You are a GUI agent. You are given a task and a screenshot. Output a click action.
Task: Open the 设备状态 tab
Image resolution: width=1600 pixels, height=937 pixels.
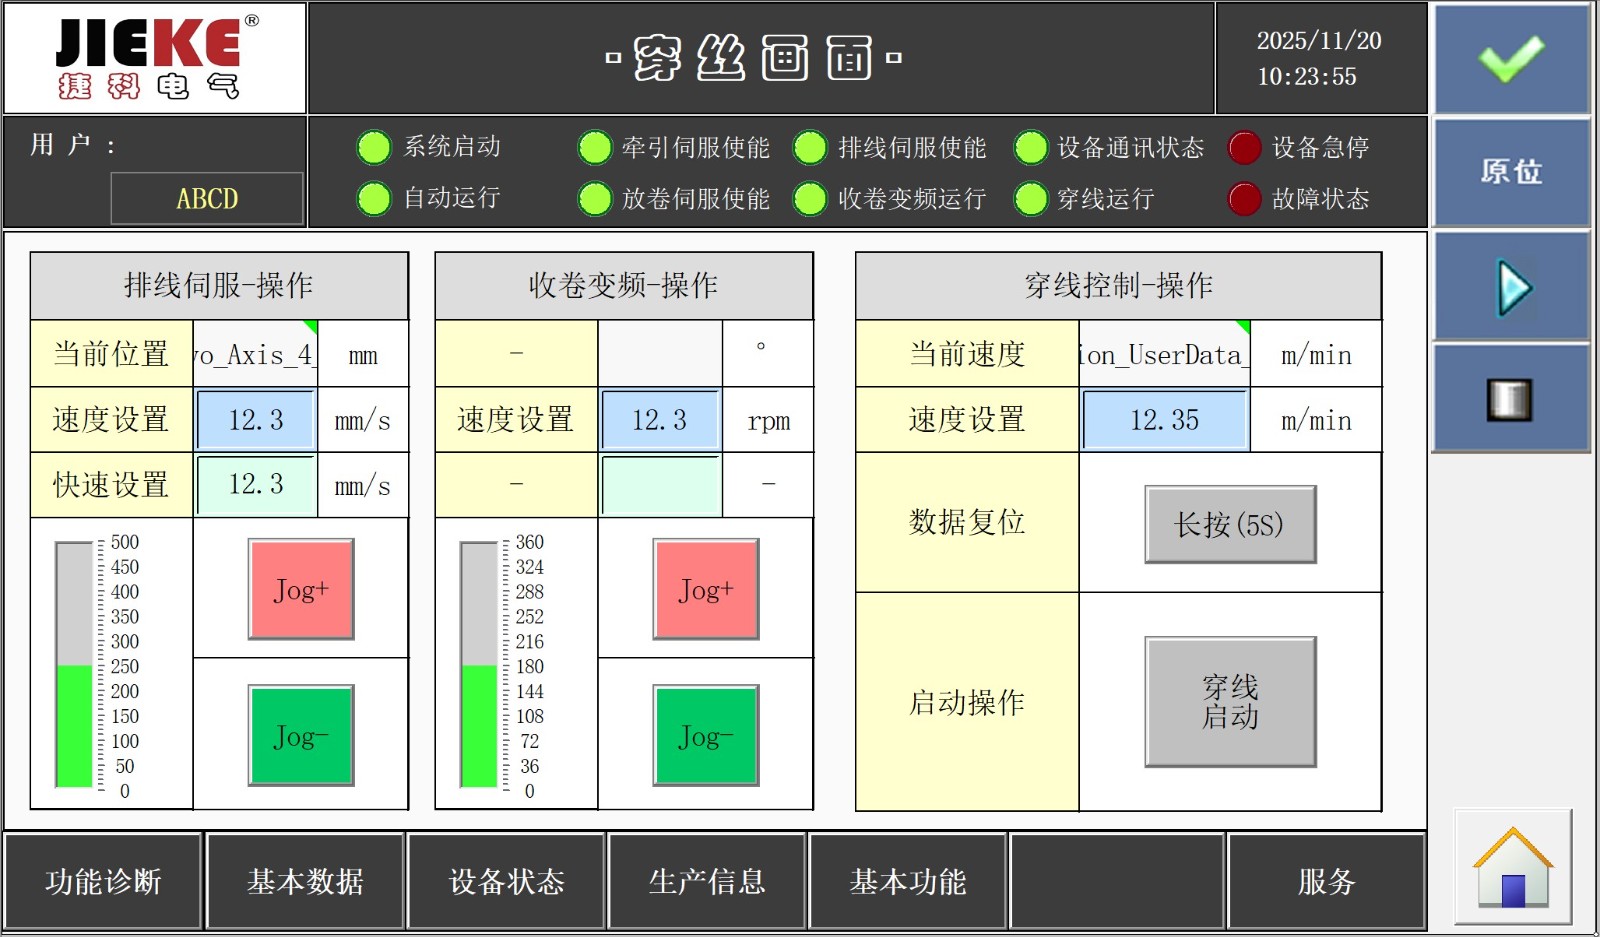(x=506, y=881)
